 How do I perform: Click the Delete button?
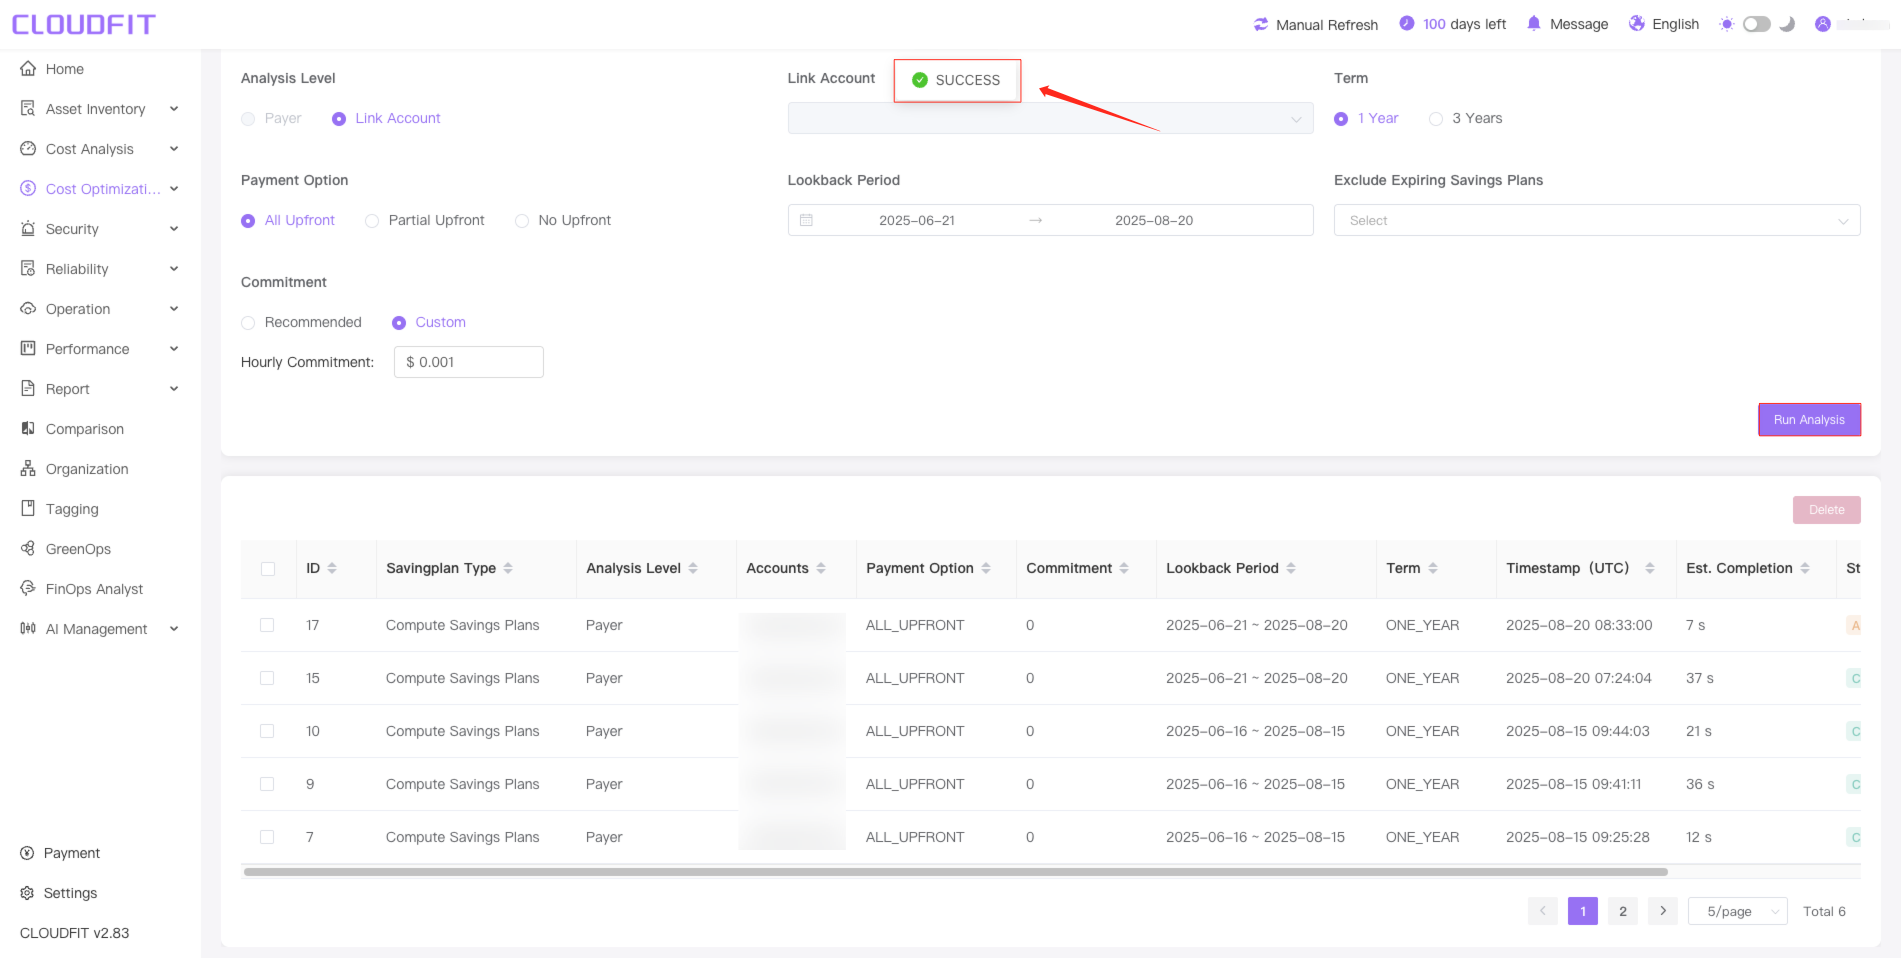(1826, 510)
